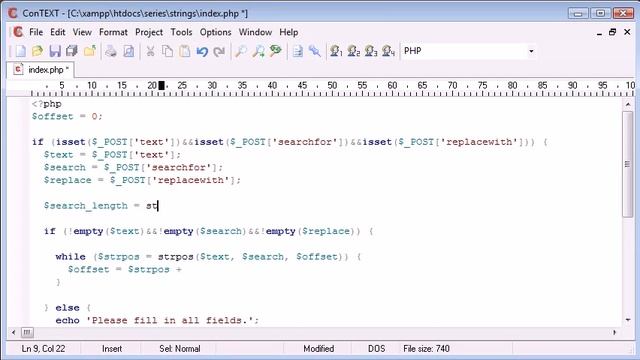Click the Paste clipboard icon
Screen dimensions: 640x360
pos(184,51)
